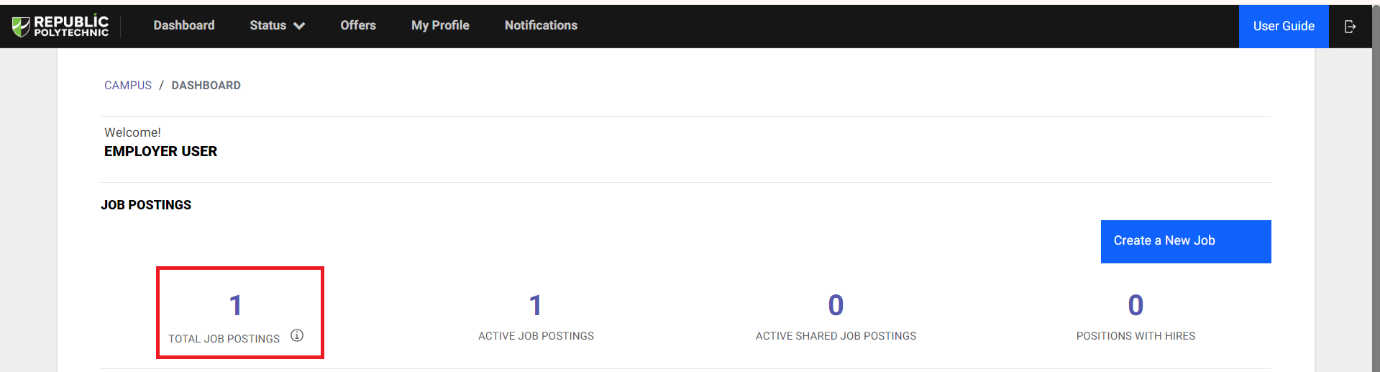The image size is (1380, 372).
Task: Click the EMPLOYER USER name text
Action: click(161, 152)
